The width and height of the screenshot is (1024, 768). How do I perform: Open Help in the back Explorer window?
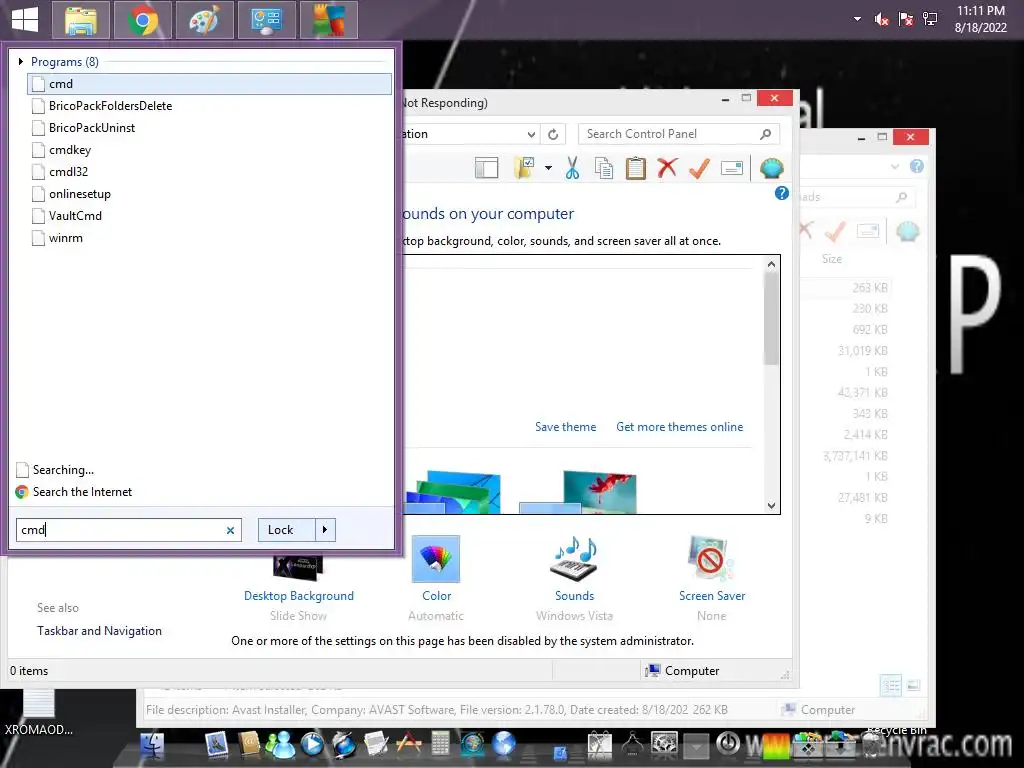click(x=917, y=167)
